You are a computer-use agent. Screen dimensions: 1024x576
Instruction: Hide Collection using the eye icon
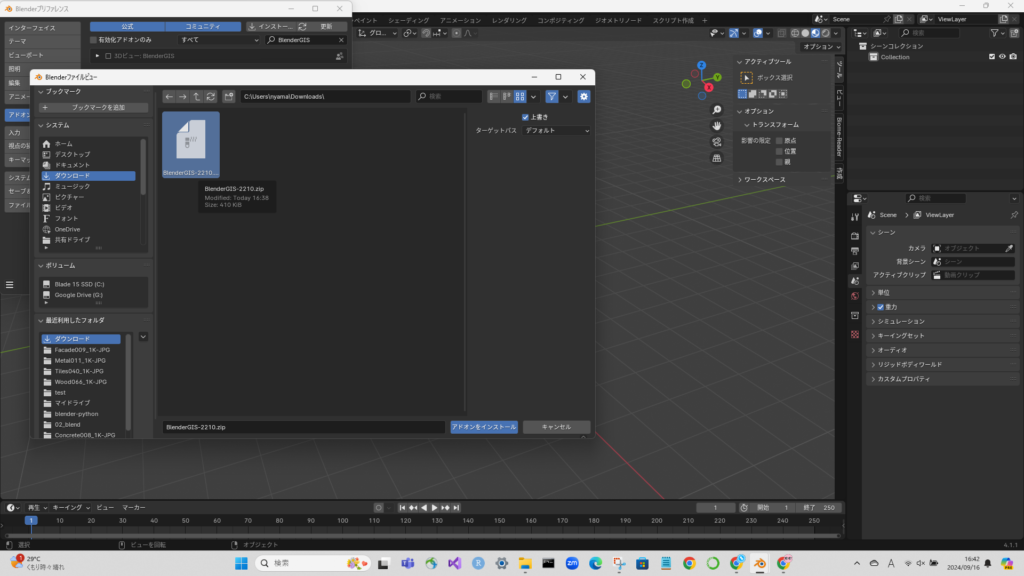click(x=1002, y=57)
